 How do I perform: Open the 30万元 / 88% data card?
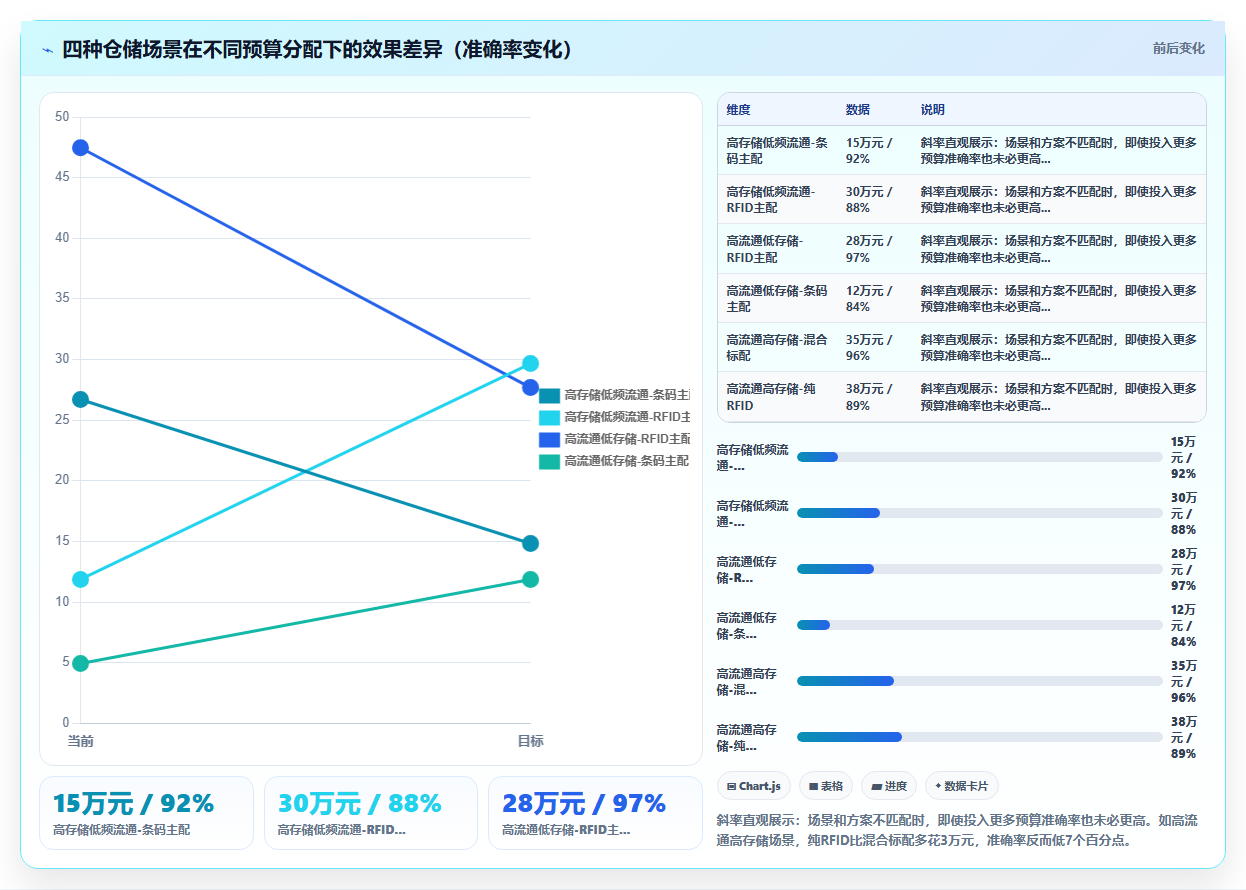(371, 813)
